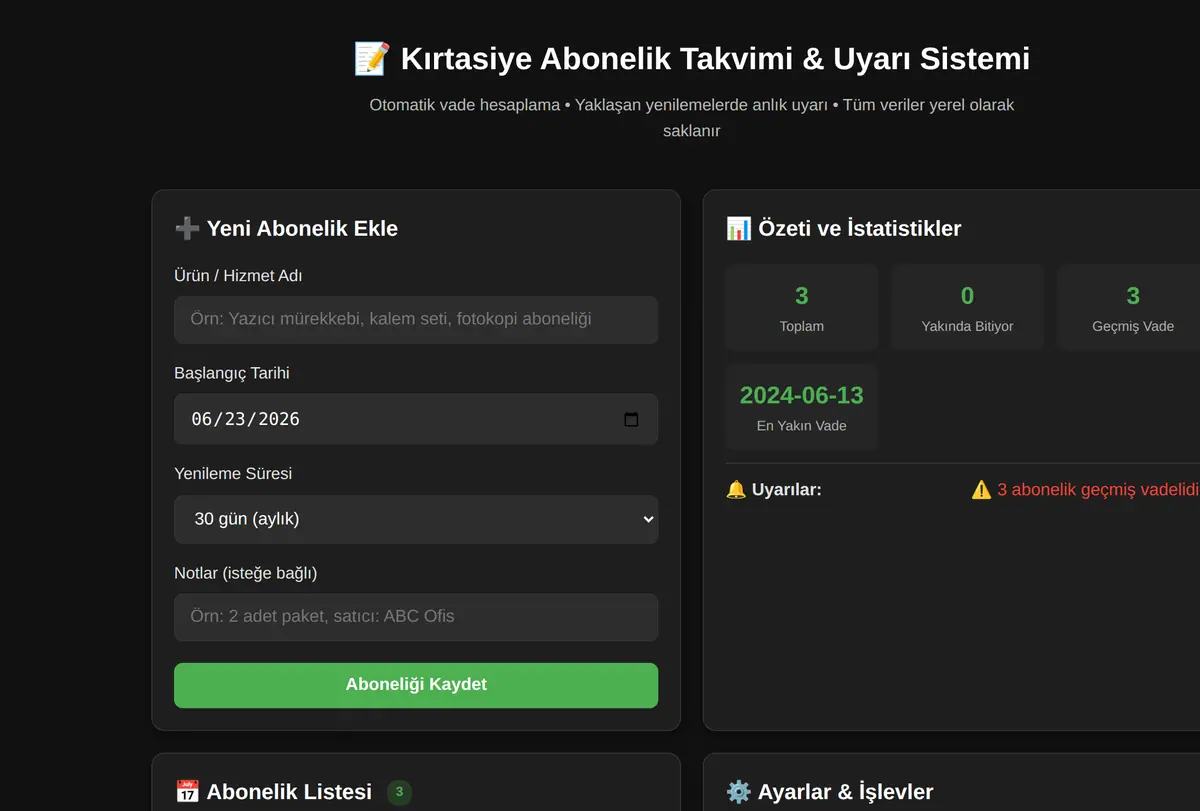This screenshot has height=811, width=1200.
Task: Click the Özeti ve İstatistikler heading
Action: click(860, 228)
